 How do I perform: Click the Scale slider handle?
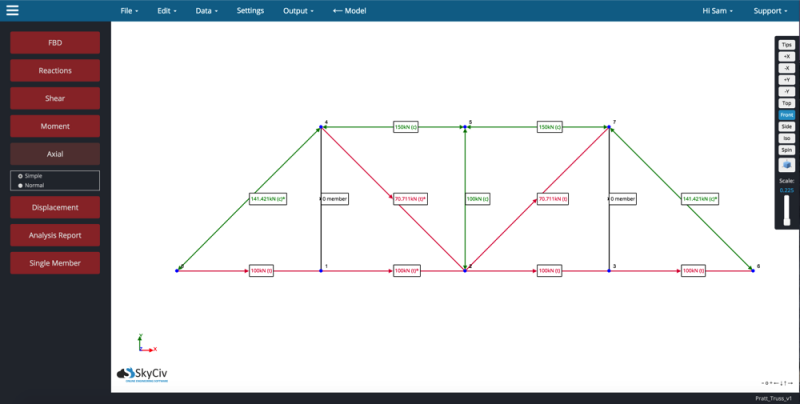tap(787, 221)
